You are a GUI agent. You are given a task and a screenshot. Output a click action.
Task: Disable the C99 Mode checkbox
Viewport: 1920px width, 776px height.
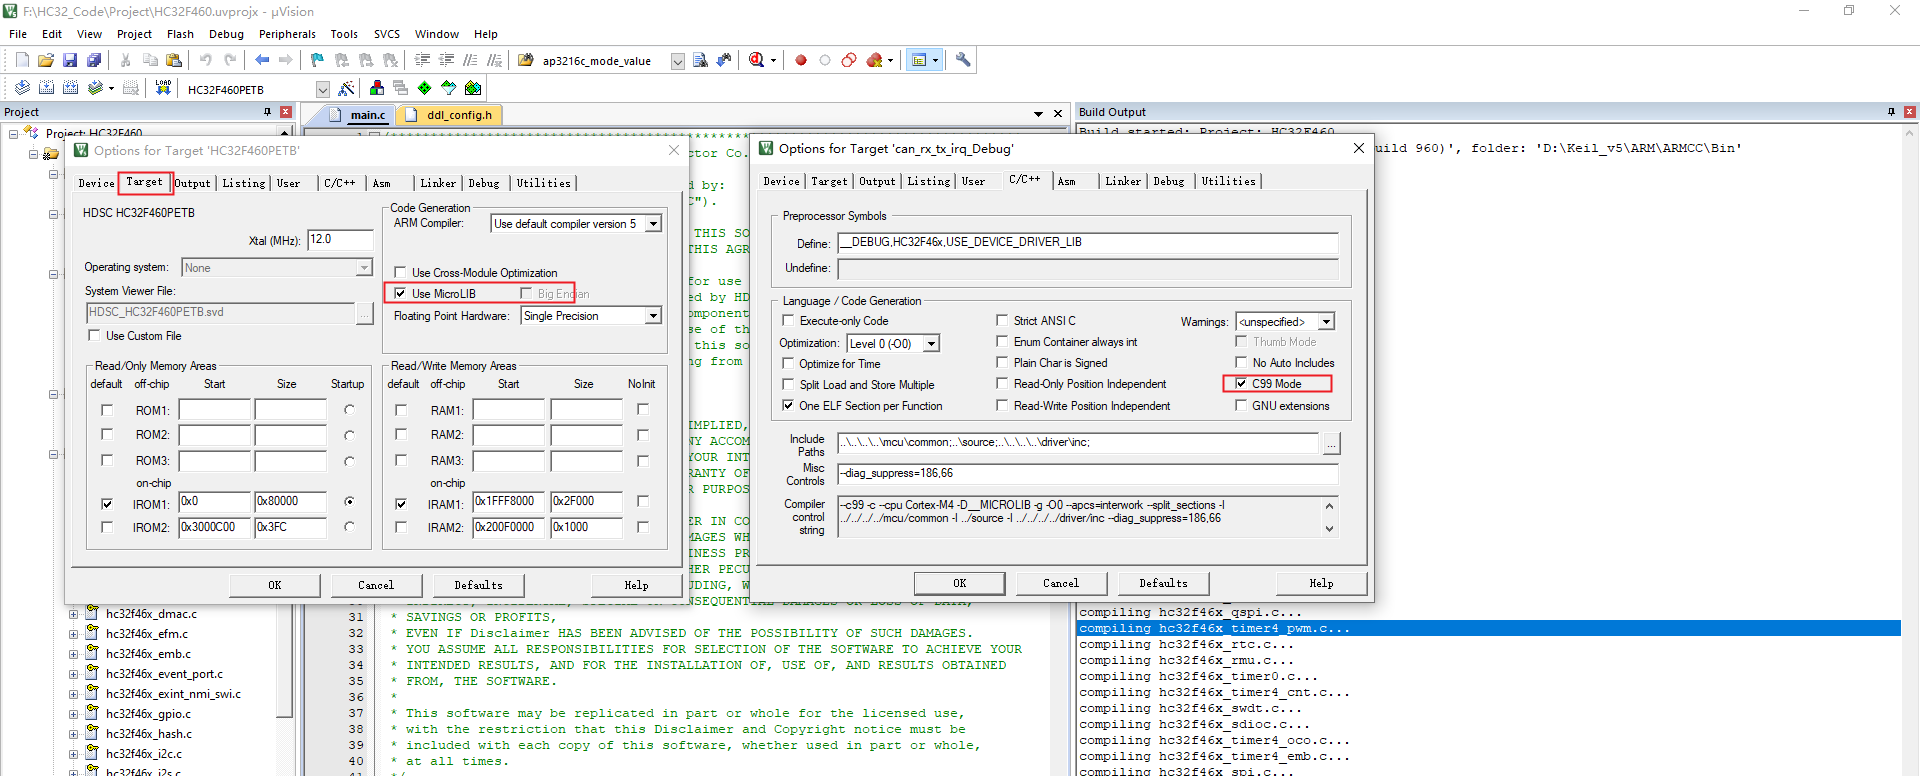pyautogui.click(x=1241, y=384)
